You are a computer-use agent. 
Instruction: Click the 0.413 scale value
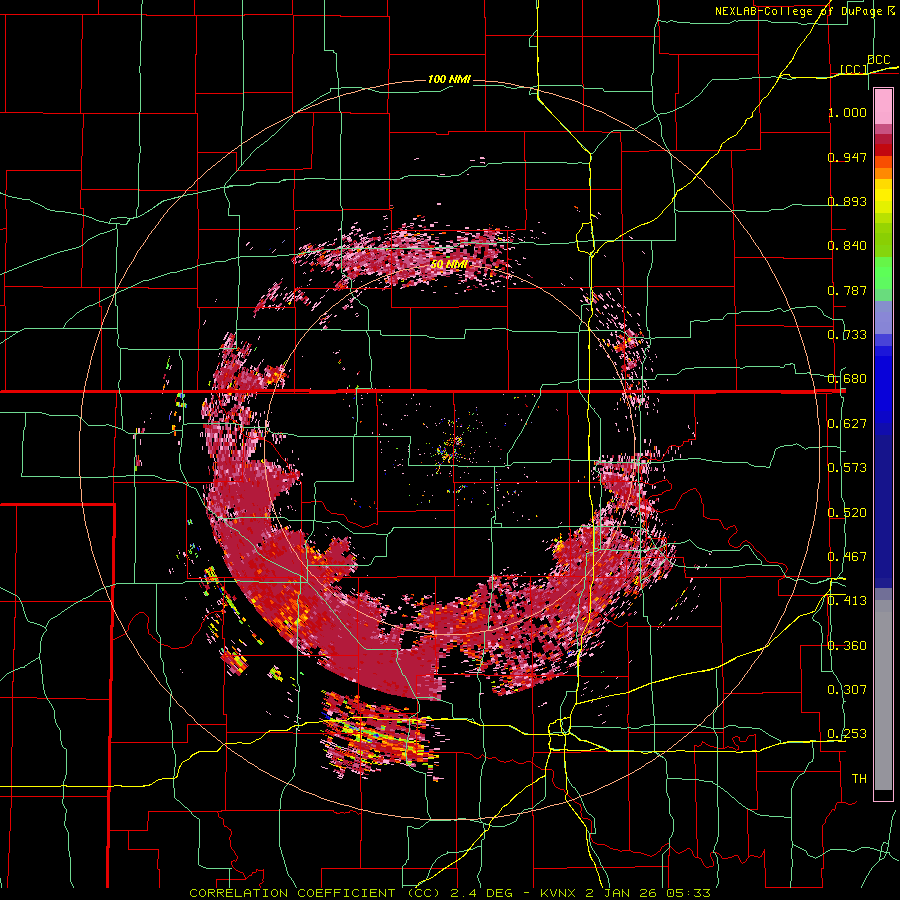click(x=847, y=601)
